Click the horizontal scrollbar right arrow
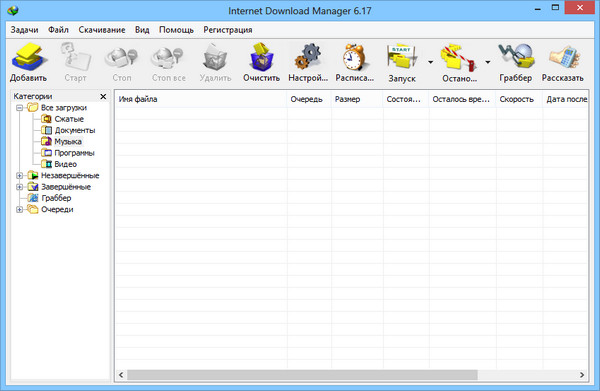The image size is (600, 391). click(x=582, y=375)
